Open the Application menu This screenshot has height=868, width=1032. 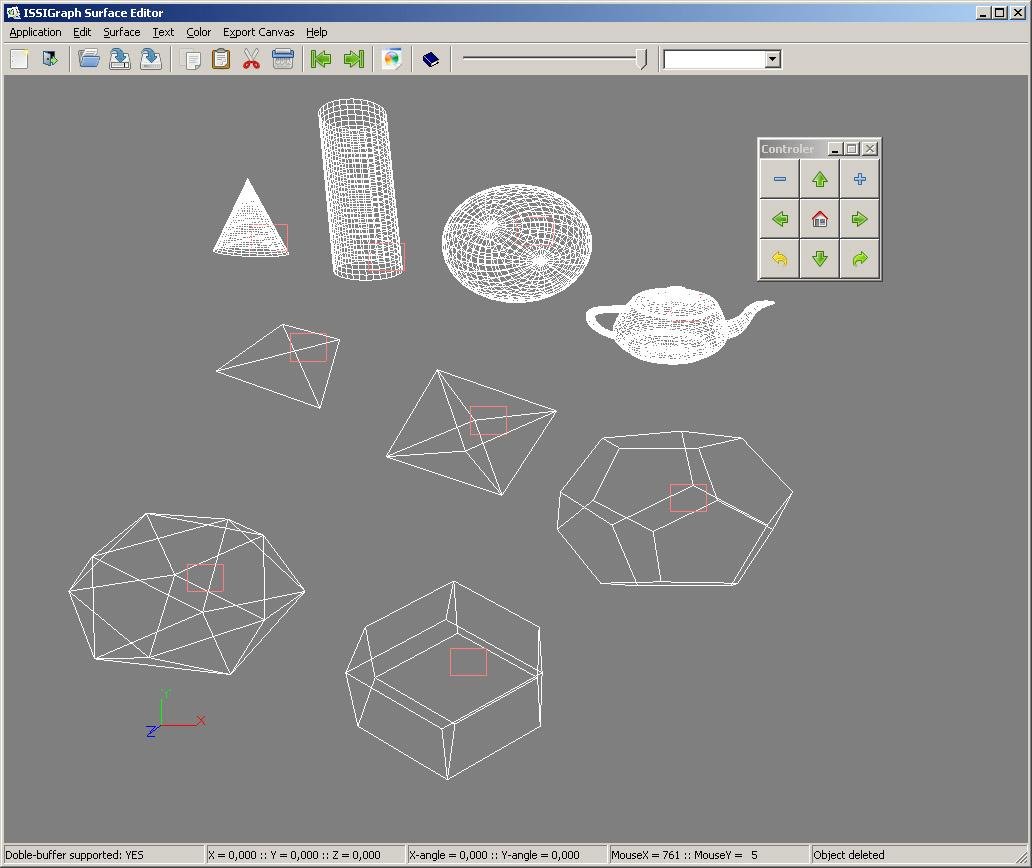35,32
